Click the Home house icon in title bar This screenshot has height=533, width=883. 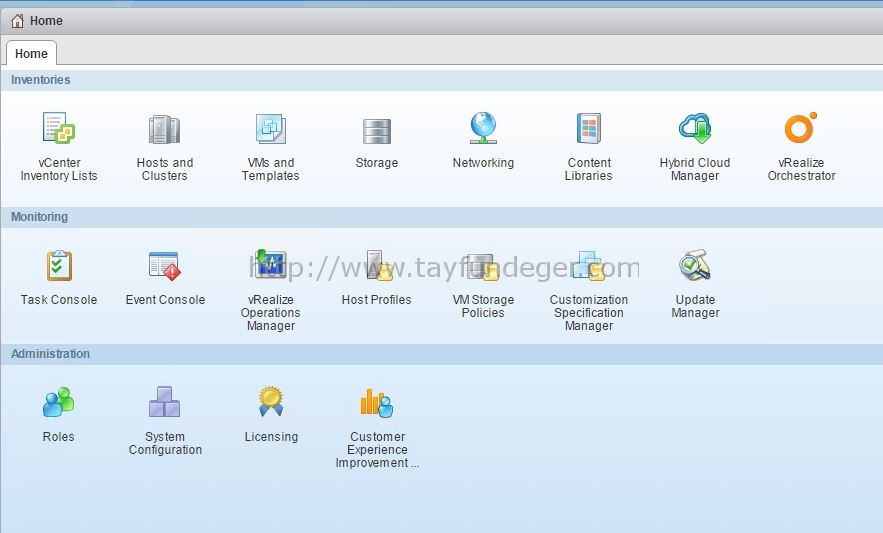click(17, 21)
